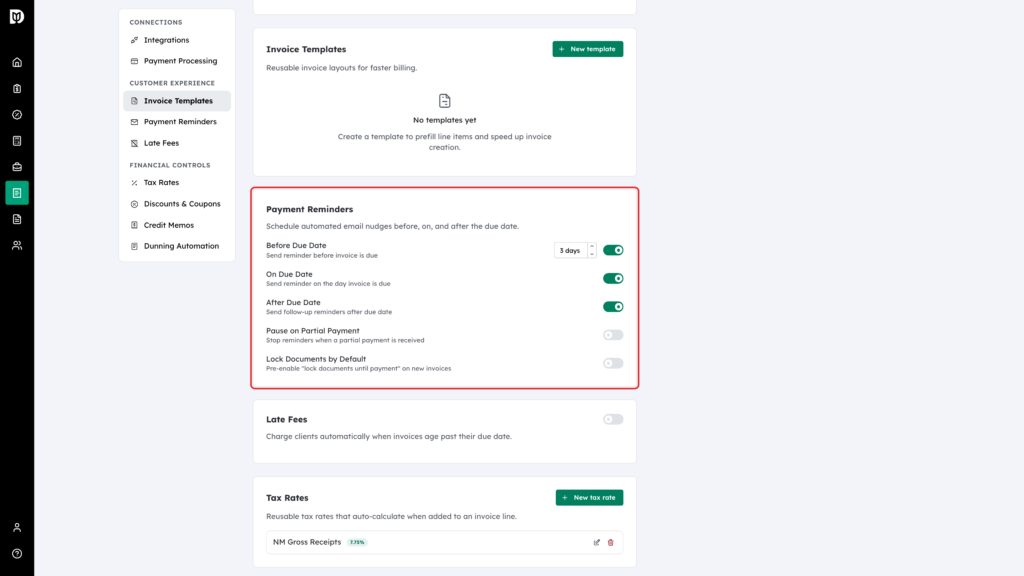Delete the NM Gross Receipts tax rate
Screen dimensions: 1024x576
point(611,542)
